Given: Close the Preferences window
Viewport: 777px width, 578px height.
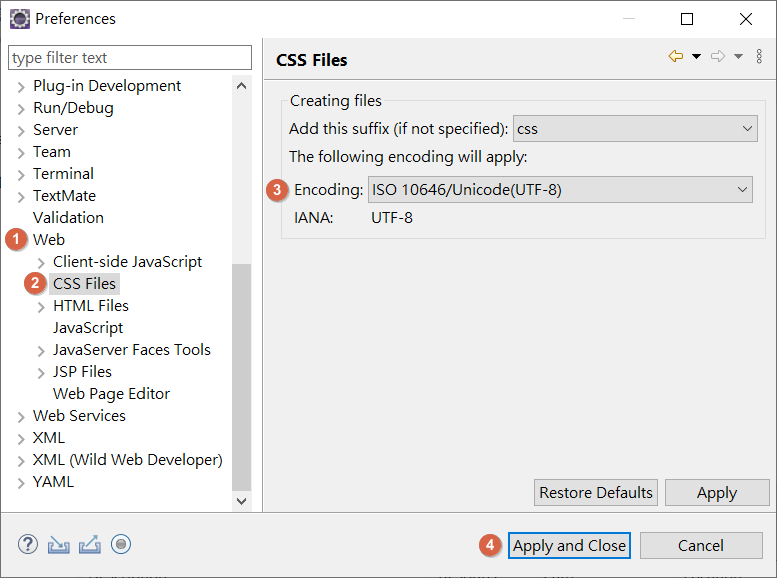Looking at the screenshot, I should point(745,19).
